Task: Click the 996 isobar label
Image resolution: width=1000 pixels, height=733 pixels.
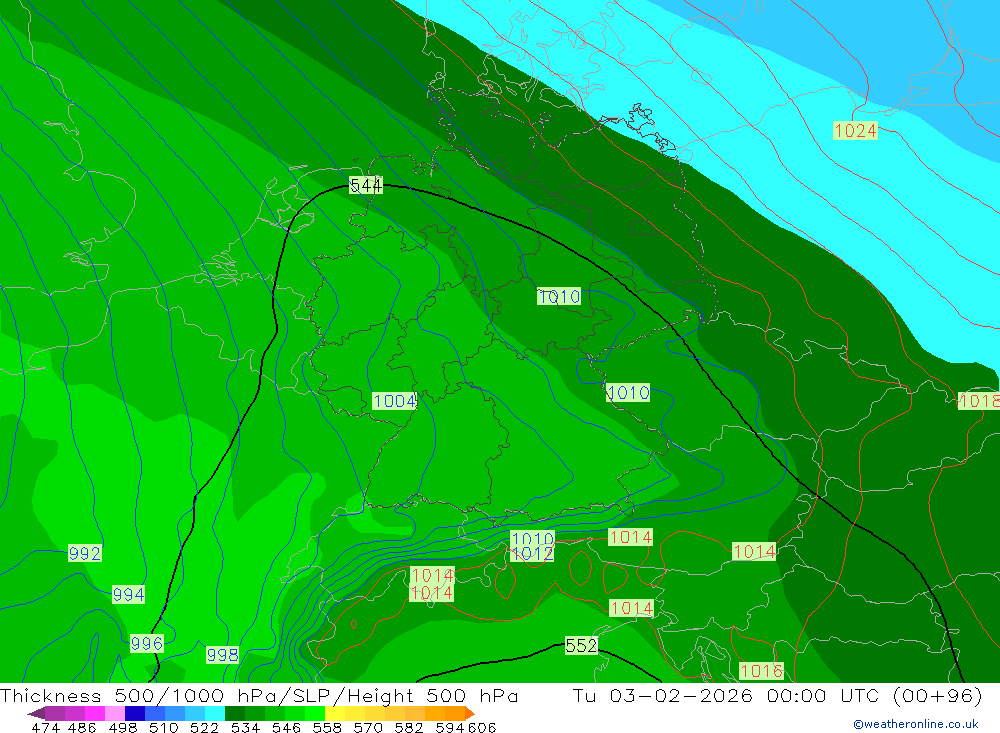Action: (x=147, y=643)
